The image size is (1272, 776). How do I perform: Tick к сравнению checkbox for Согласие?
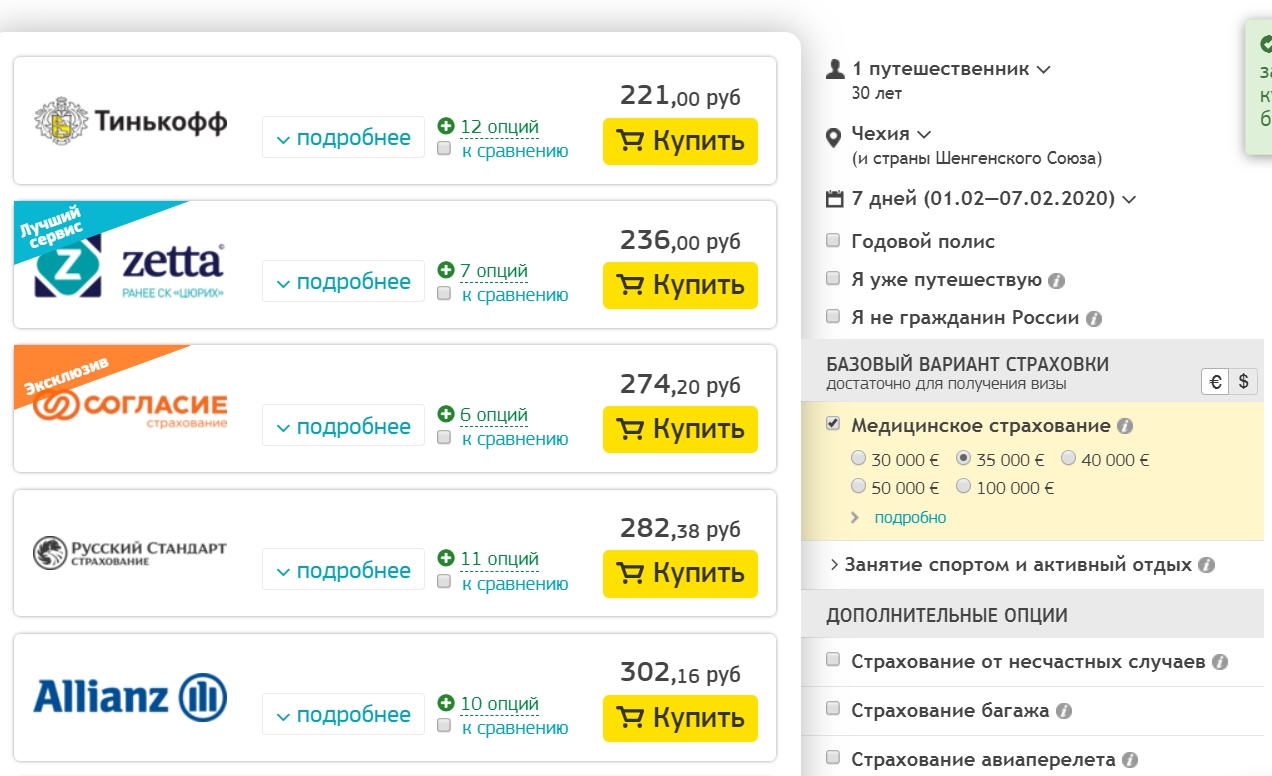[x=444, y=437]
